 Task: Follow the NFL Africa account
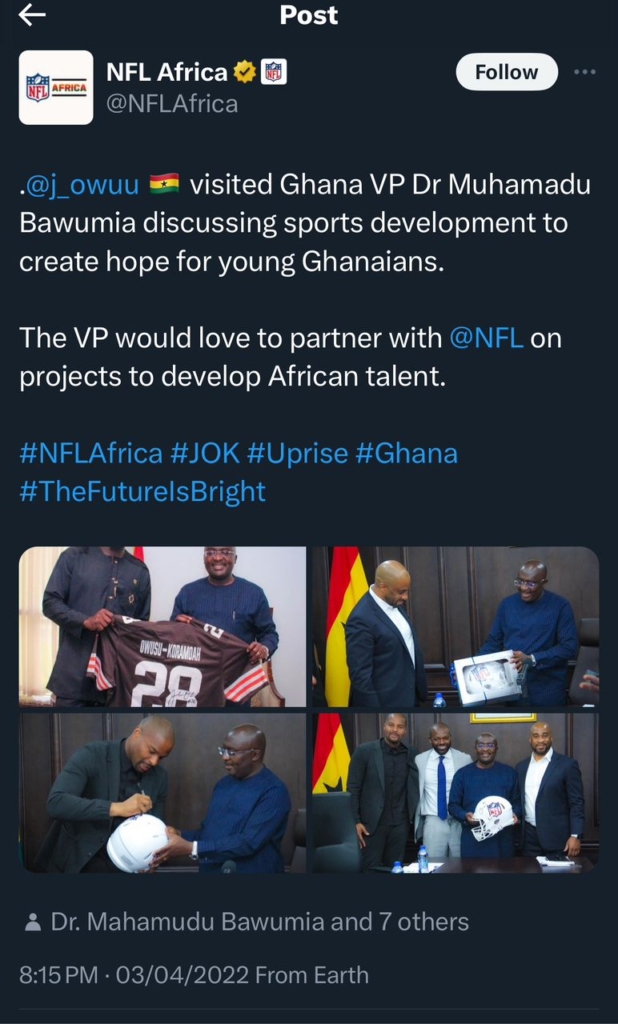pos(506,72)
